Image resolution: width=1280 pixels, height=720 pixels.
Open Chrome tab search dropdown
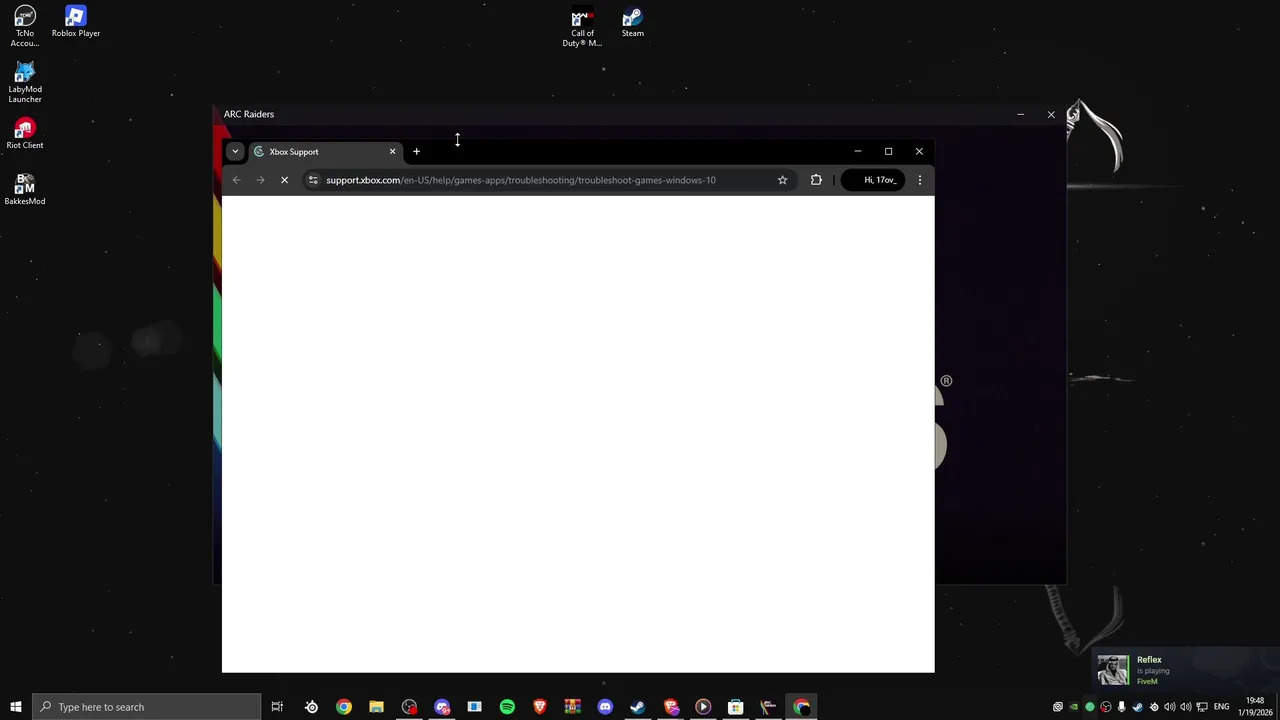point(235,152)
